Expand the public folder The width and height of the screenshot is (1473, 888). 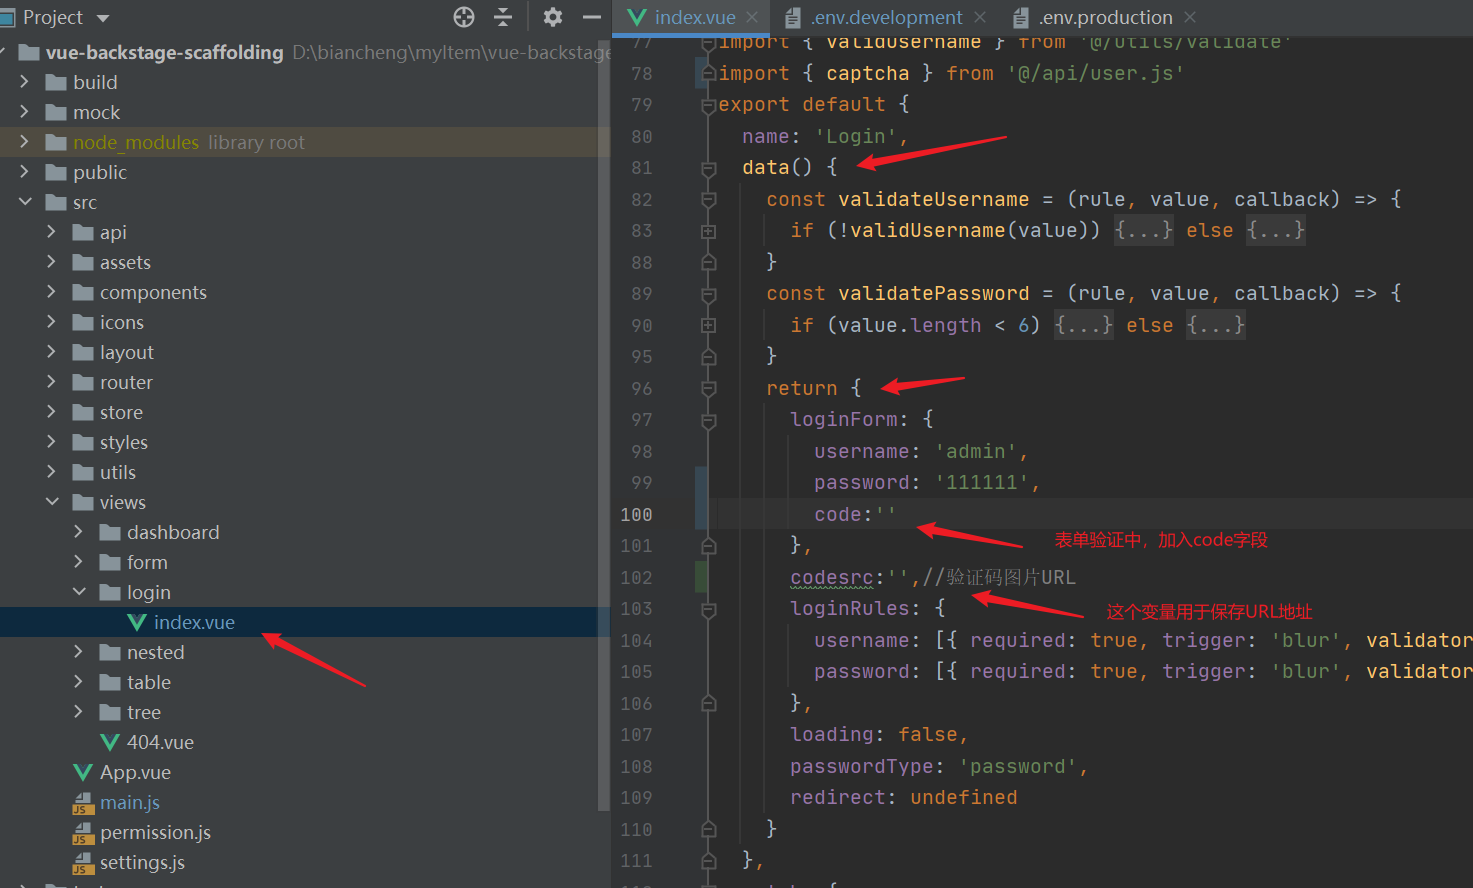pyautogui.click(x=25, y=172)
